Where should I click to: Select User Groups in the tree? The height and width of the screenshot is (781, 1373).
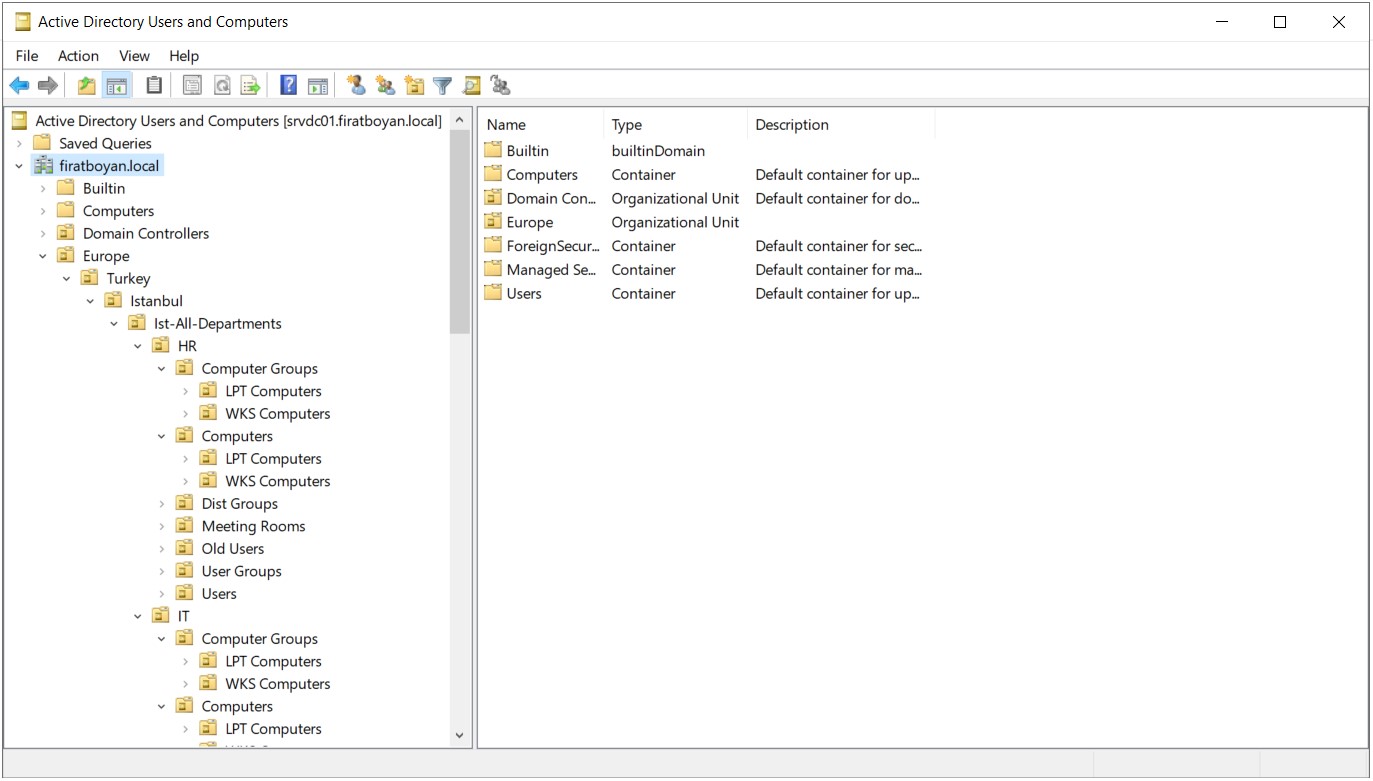(241, 571)
